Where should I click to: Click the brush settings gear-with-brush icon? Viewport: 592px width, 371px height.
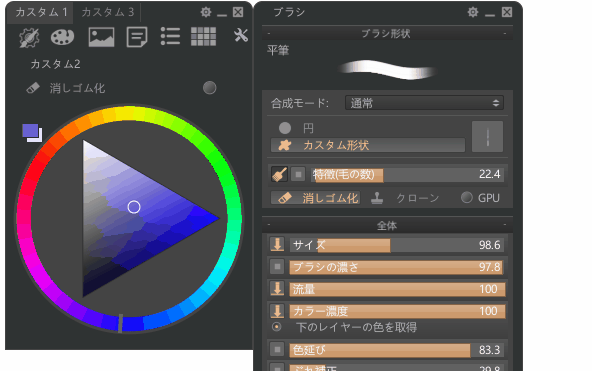pyautogui.click(x=29, y=37)
